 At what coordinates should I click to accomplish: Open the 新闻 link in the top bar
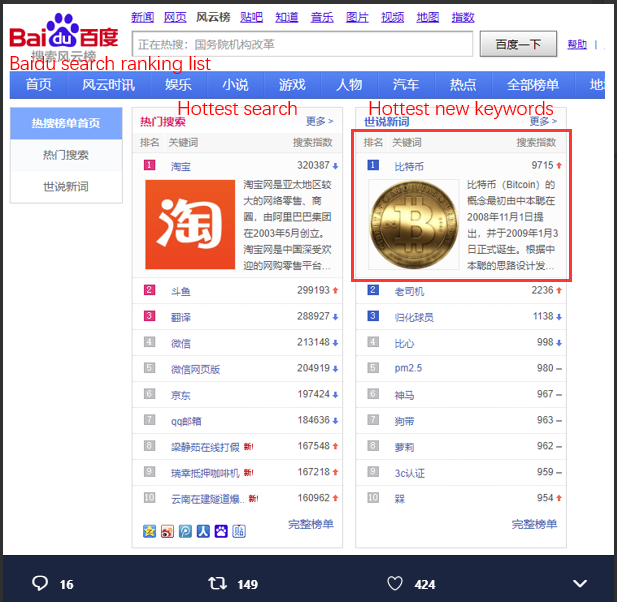142,17
